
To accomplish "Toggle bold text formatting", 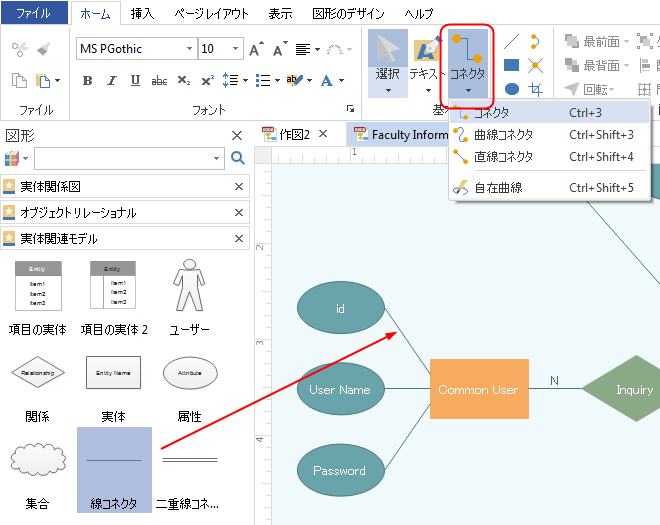I will [x=87, y=81].
